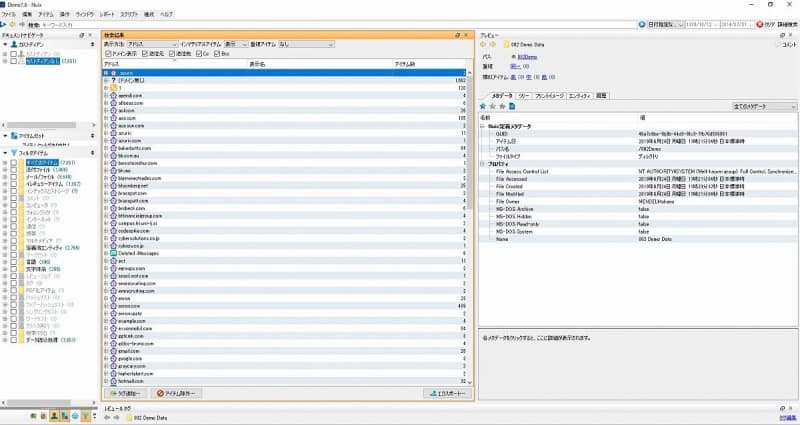Click the custodian person icon in navigator header
Viewport: 800px width, 425px height.
click(x=14, y=44)
